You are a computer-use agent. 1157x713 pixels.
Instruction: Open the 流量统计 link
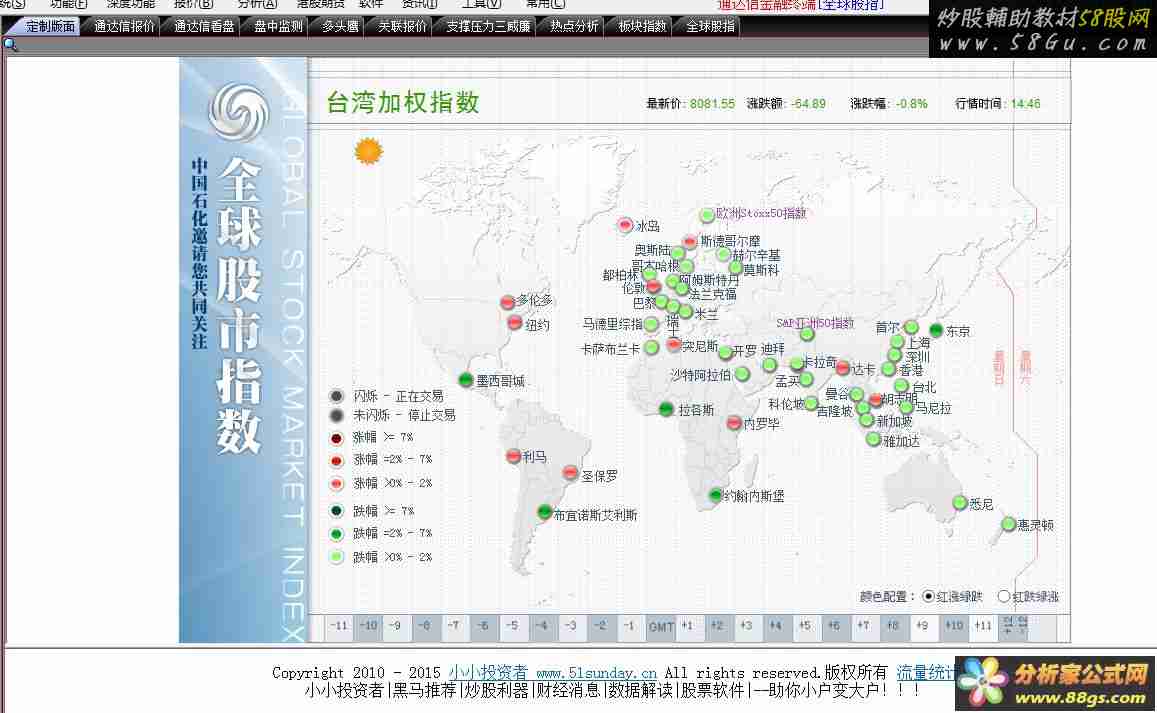point(926,672)
